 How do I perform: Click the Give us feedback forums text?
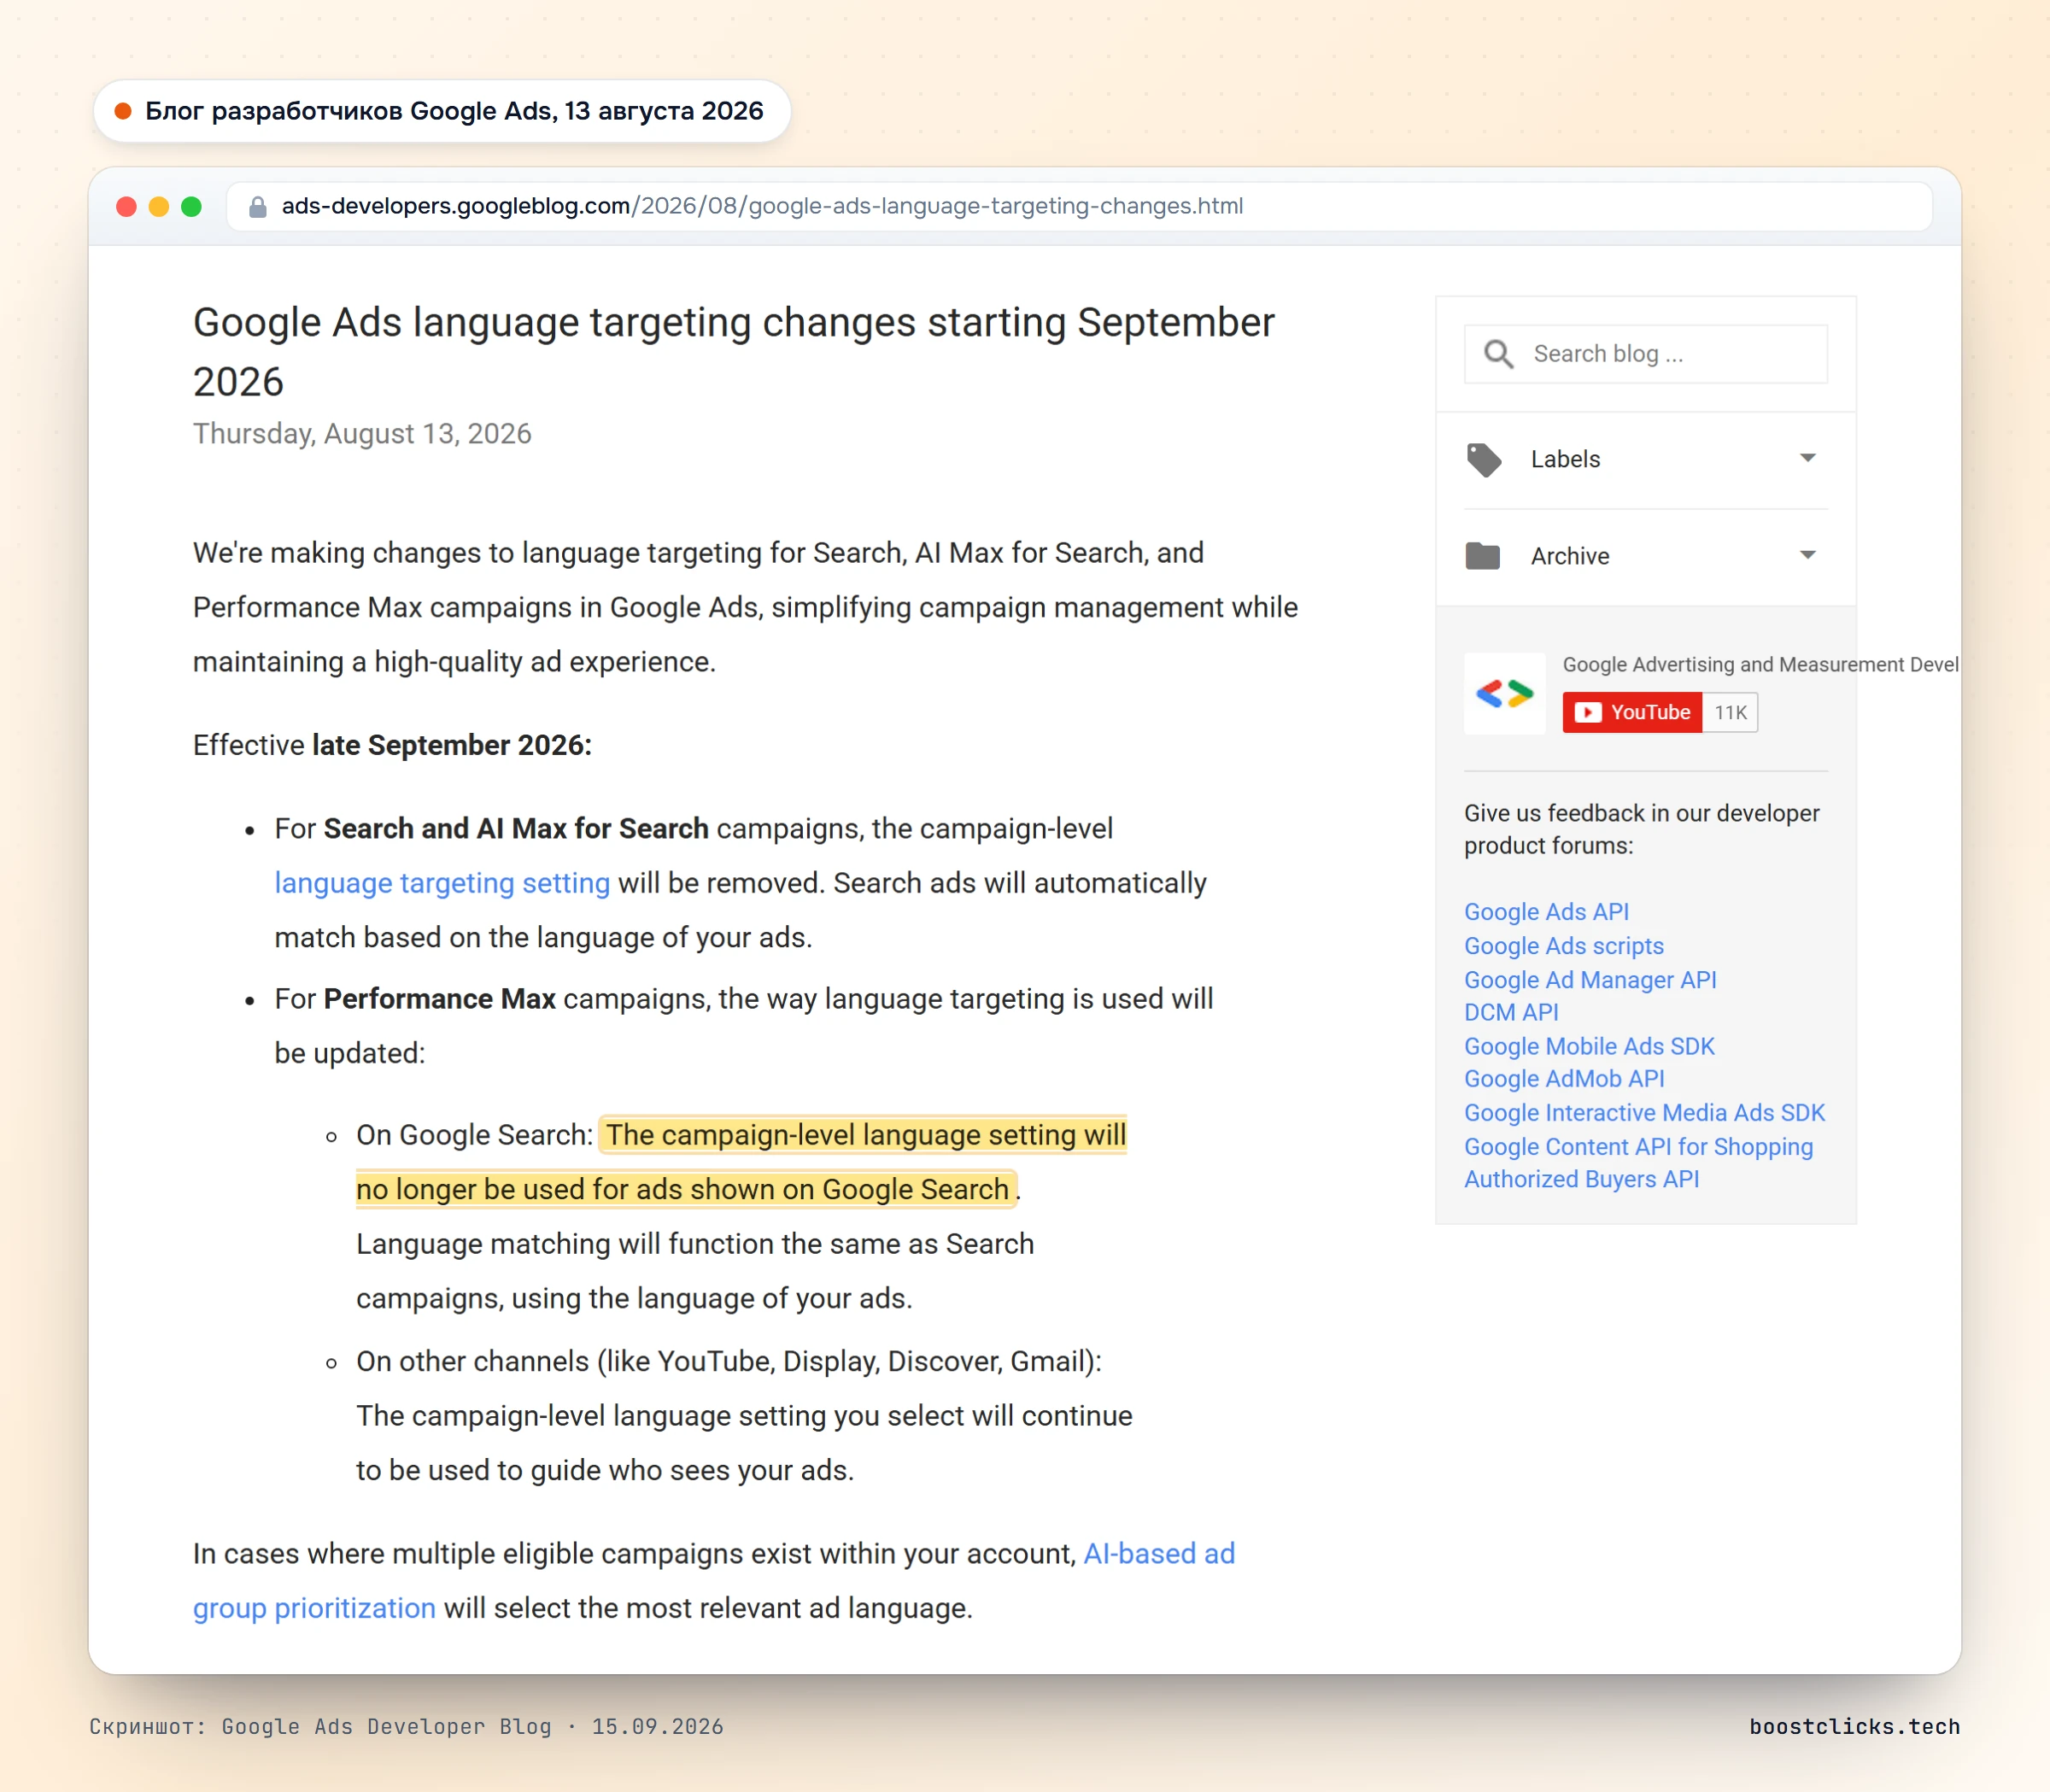point(1642,830)
